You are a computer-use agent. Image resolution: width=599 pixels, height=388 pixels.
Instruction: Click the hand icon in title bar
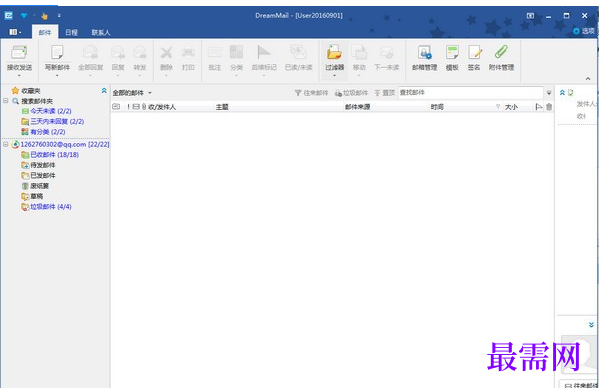[45, 16]
